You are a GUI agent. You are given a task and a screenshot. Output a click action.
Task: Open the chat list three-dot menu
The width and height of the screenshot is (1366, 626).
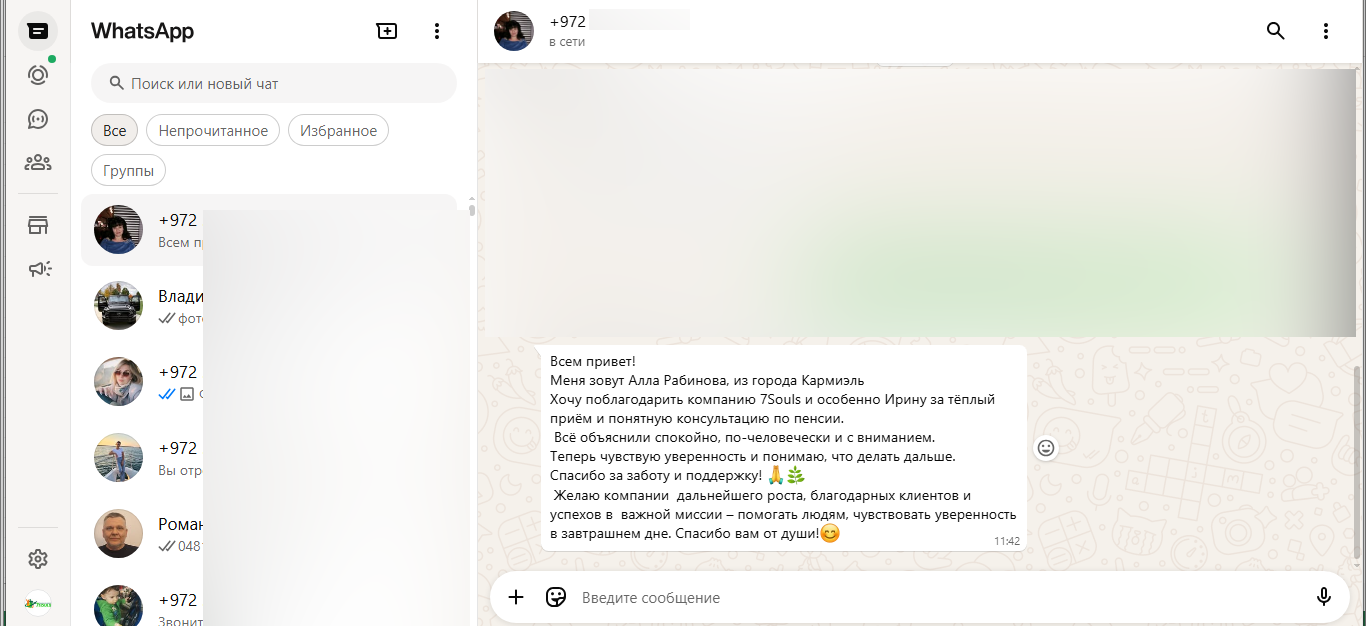436,31
